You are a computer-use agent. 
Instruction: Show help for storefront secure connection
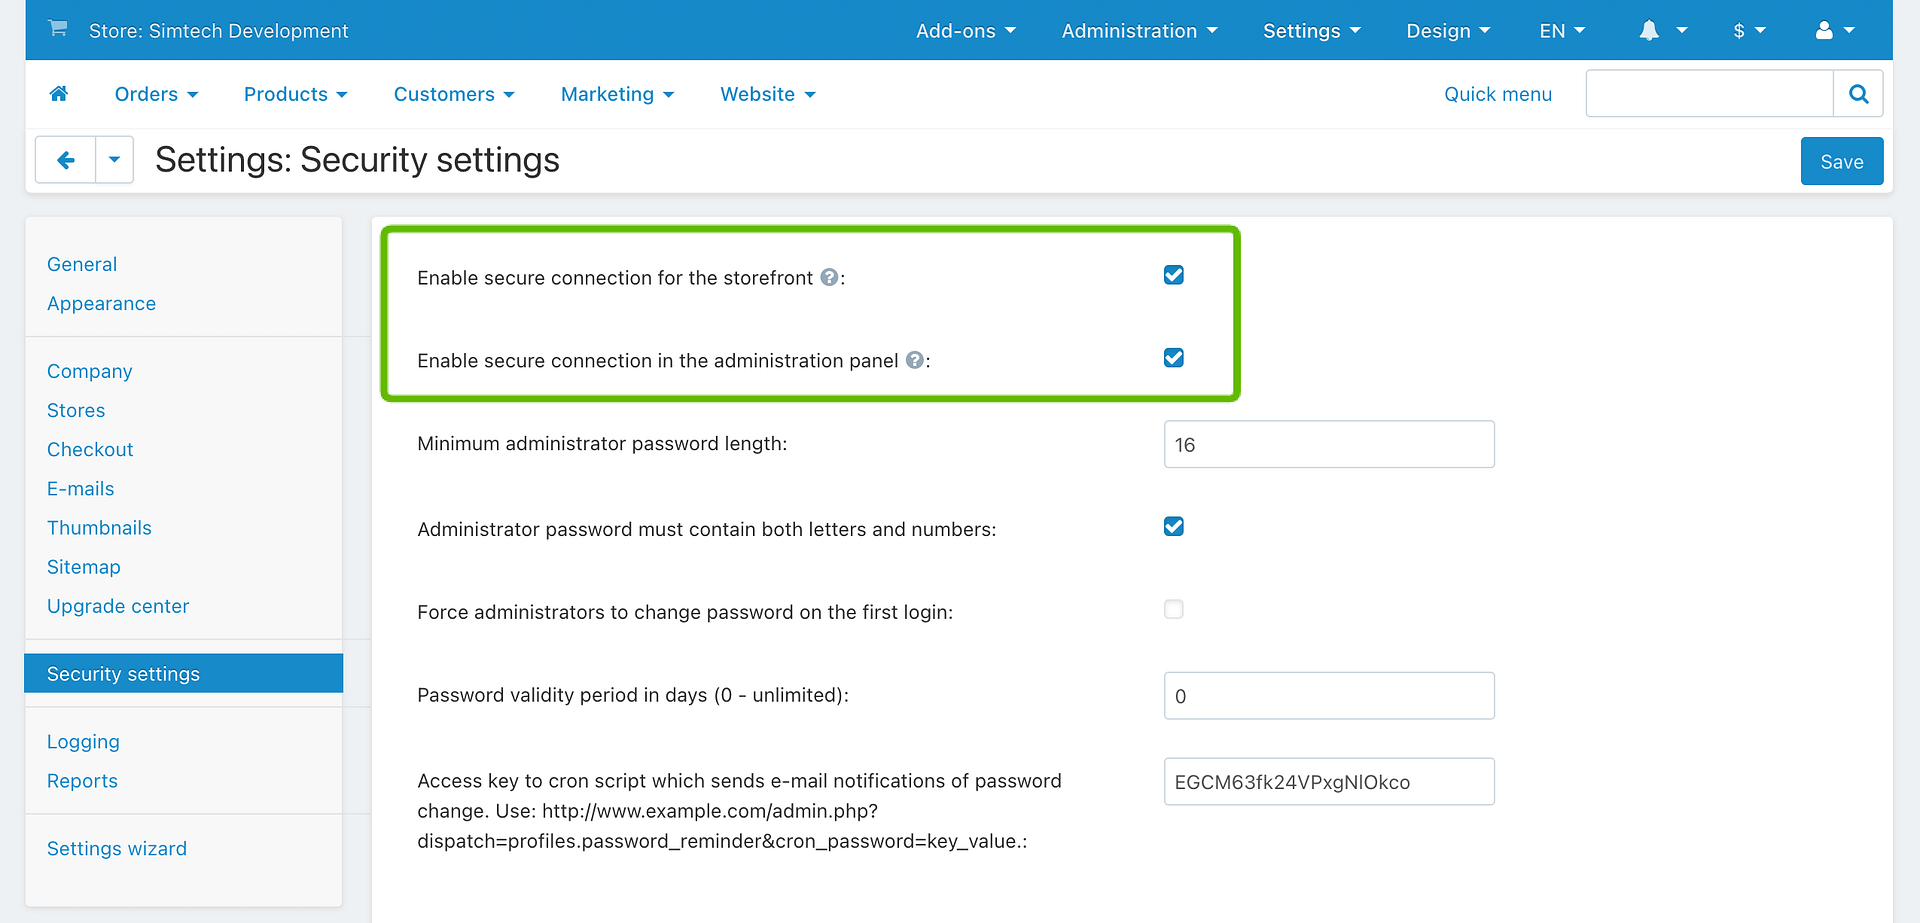click(829, 278)
